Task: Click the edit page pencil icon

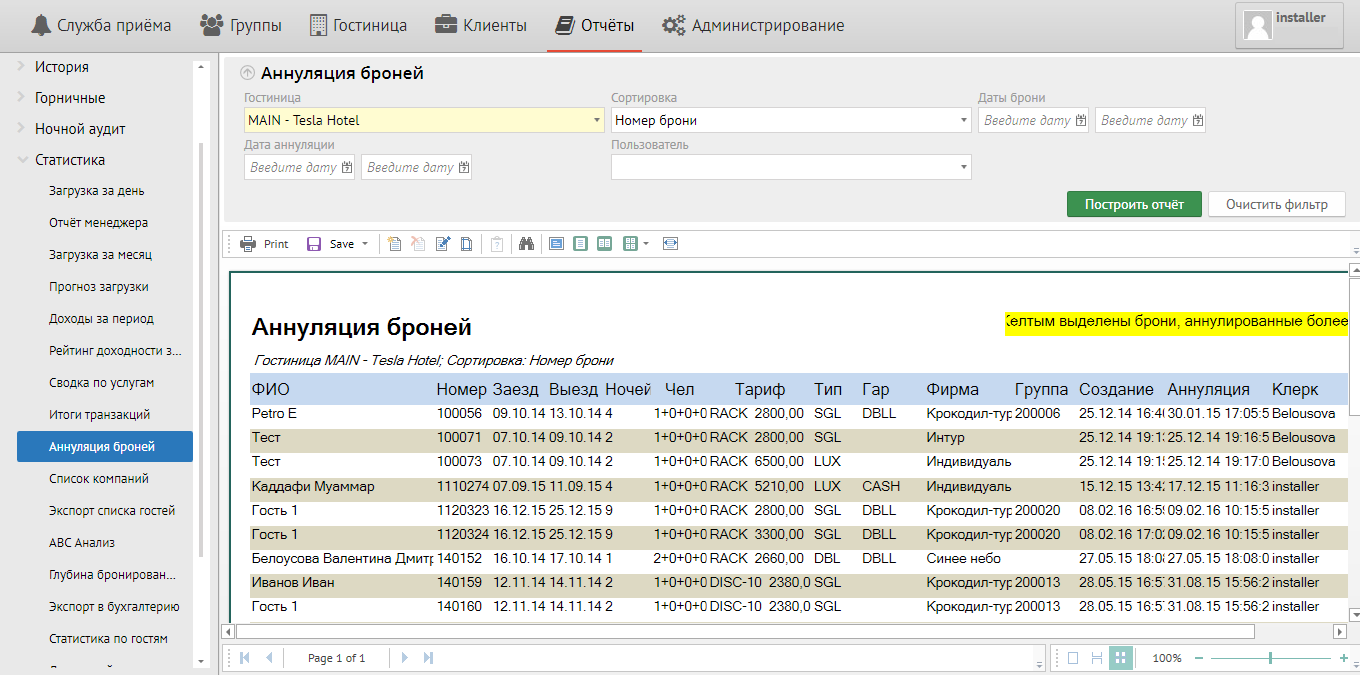Action: 443,244
